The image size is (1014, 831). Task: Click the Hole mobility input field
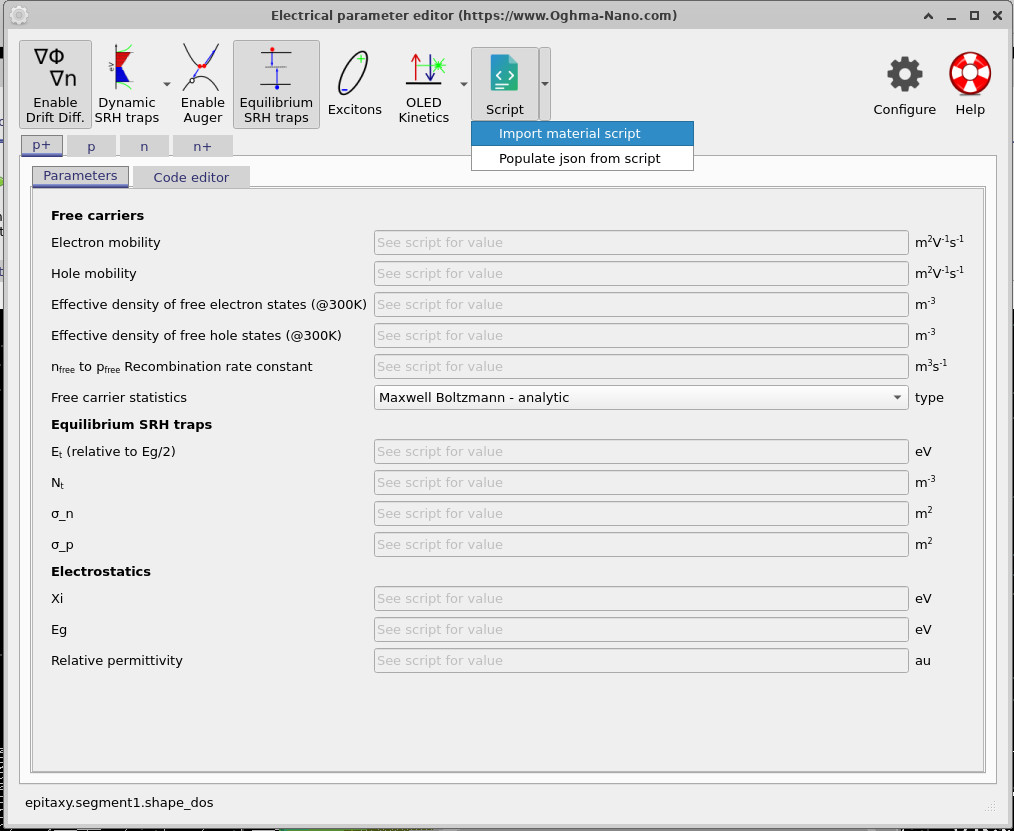641,274
